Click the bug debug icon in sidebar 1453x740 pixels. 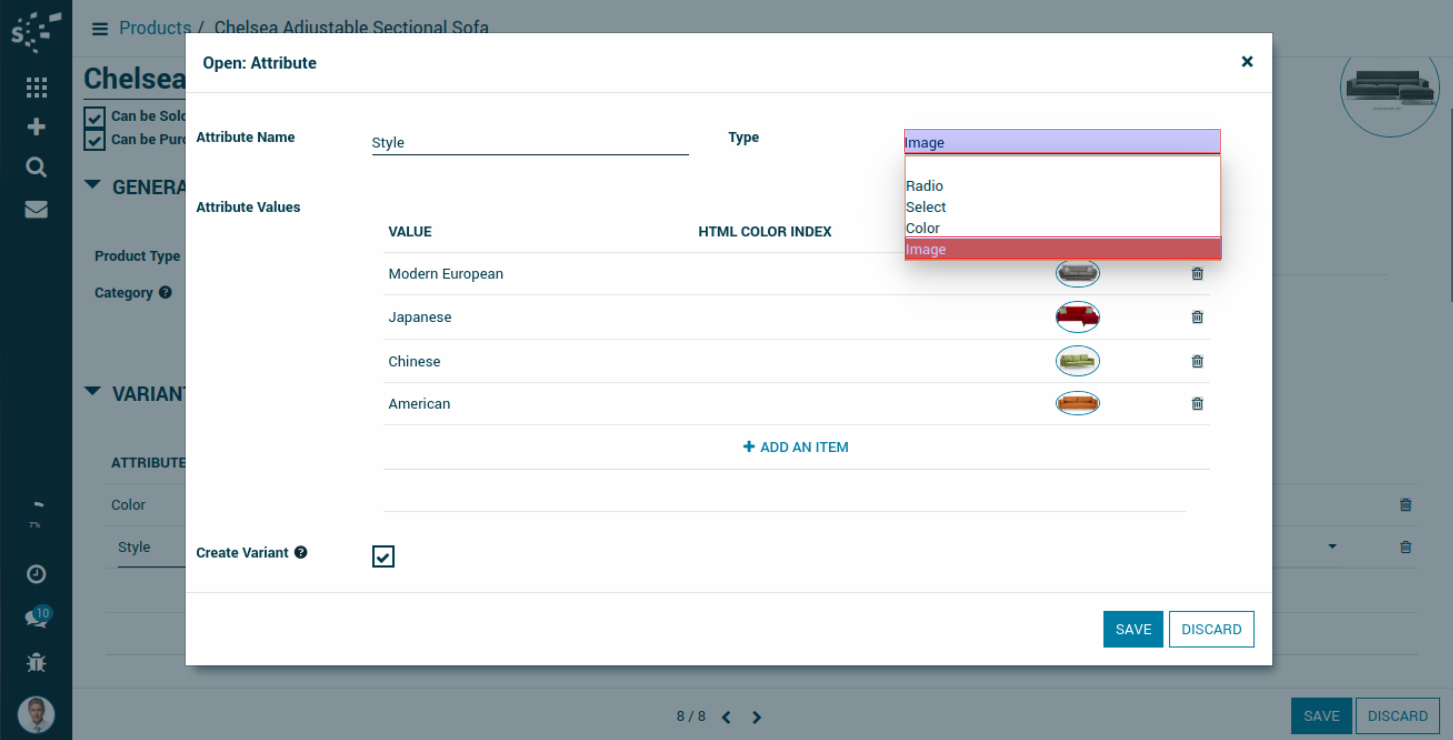click(36, 662)
